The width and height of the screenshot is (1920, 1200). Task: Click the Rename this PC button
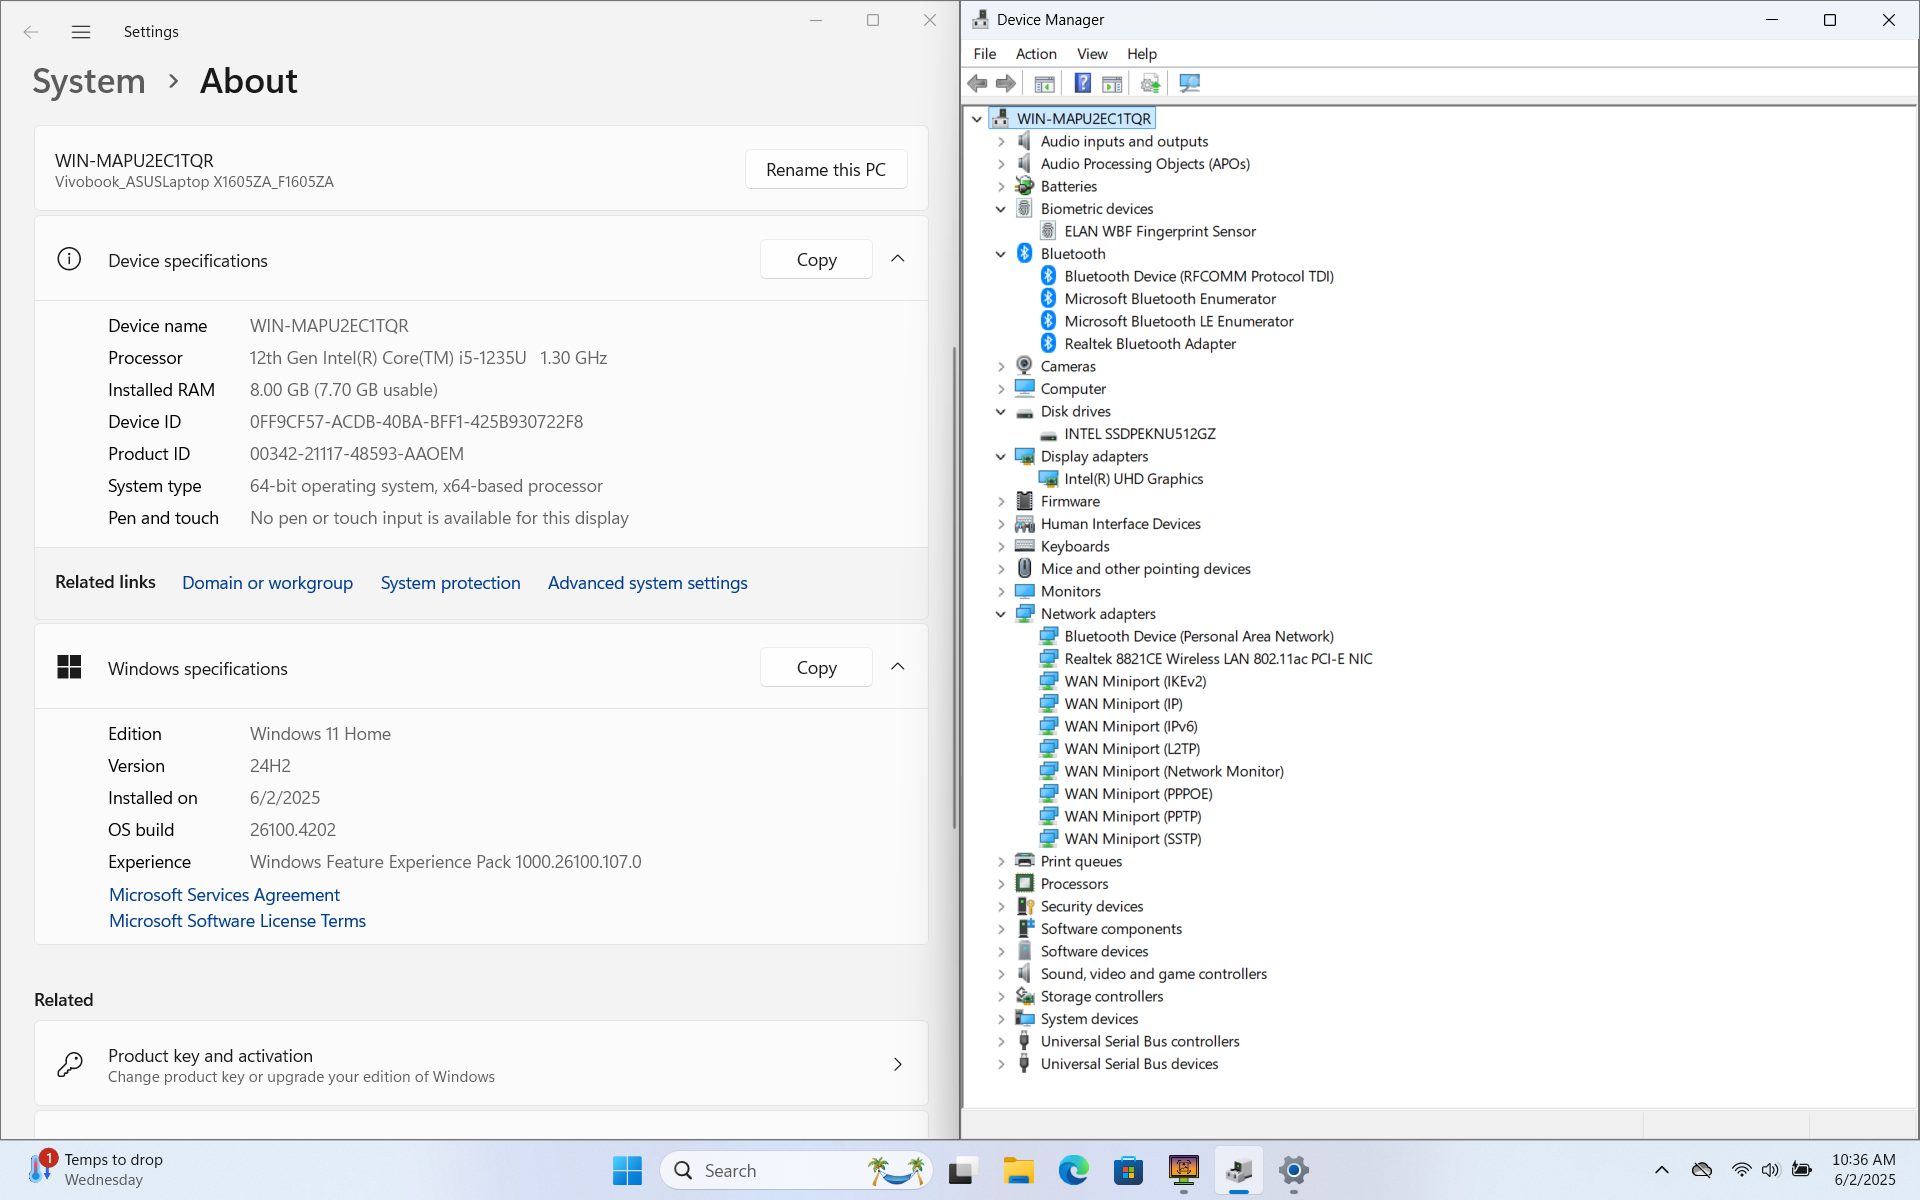826,169
